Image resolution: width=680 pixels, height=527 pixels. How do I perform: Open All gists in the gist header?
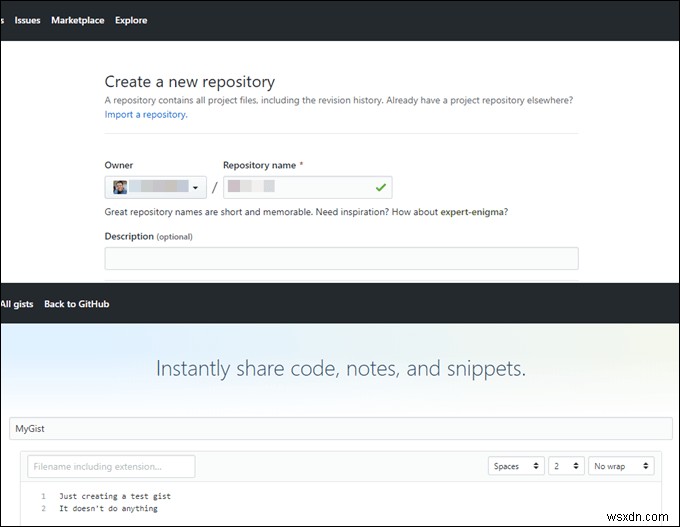[17, 304]
